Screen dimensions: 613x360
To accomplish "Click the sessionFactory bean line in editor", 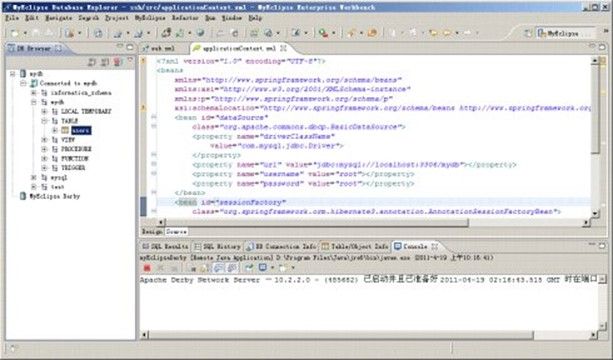I will (x=231, y=202).
